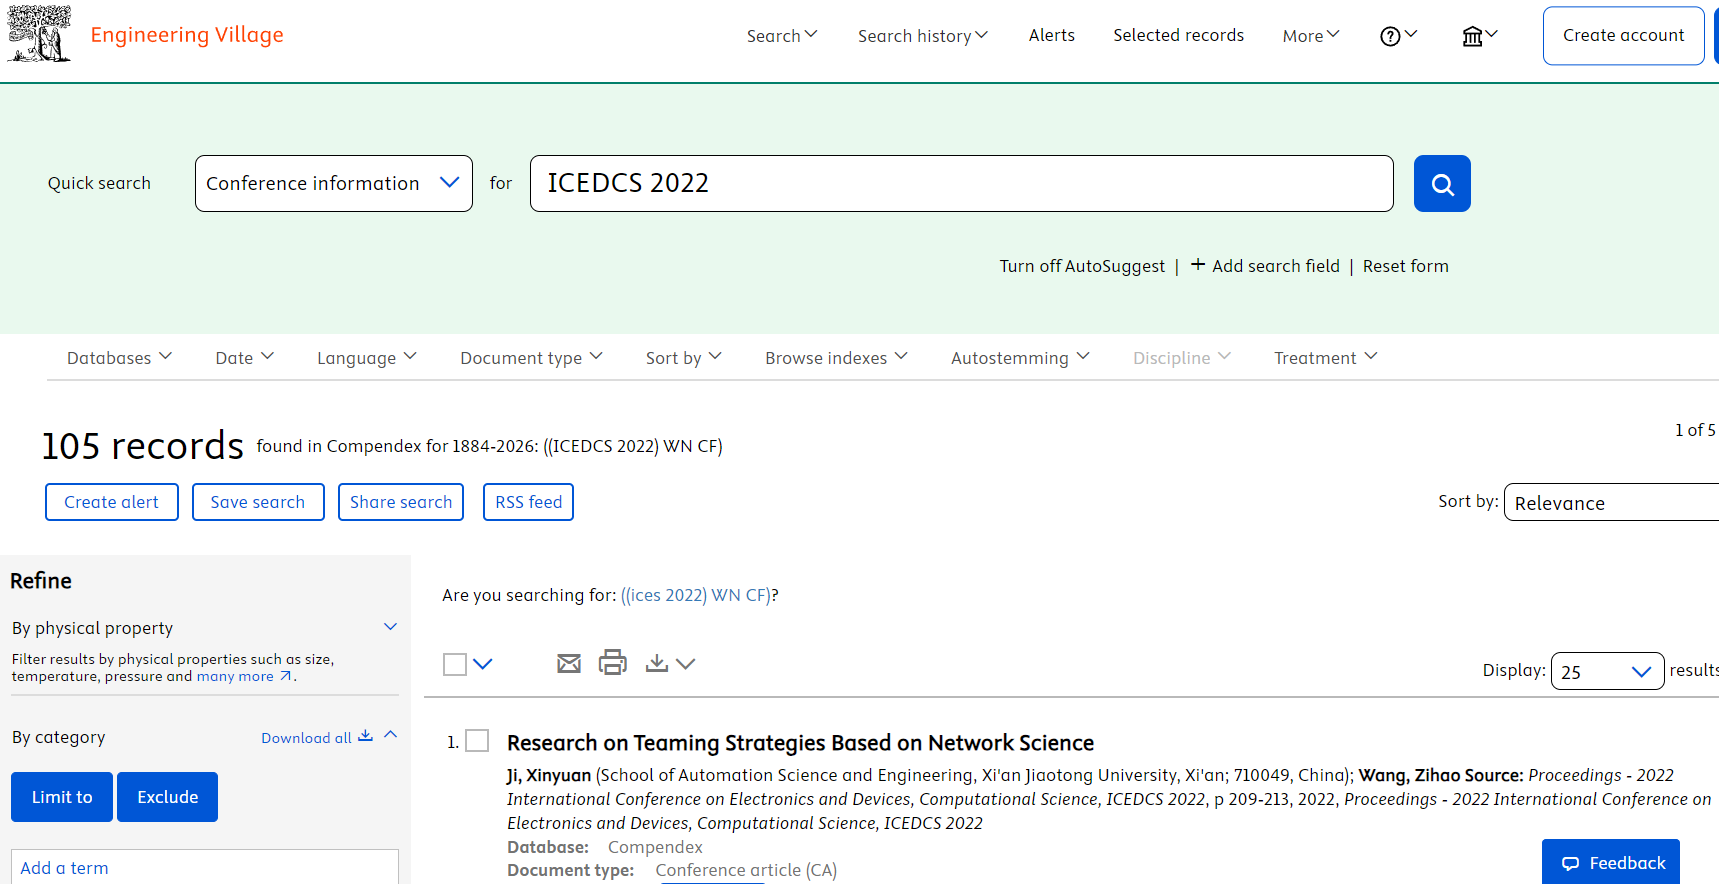Open Conference information field dropdown
The height and width of the screenshot is (884, 1719).
[x=334, y=183]
